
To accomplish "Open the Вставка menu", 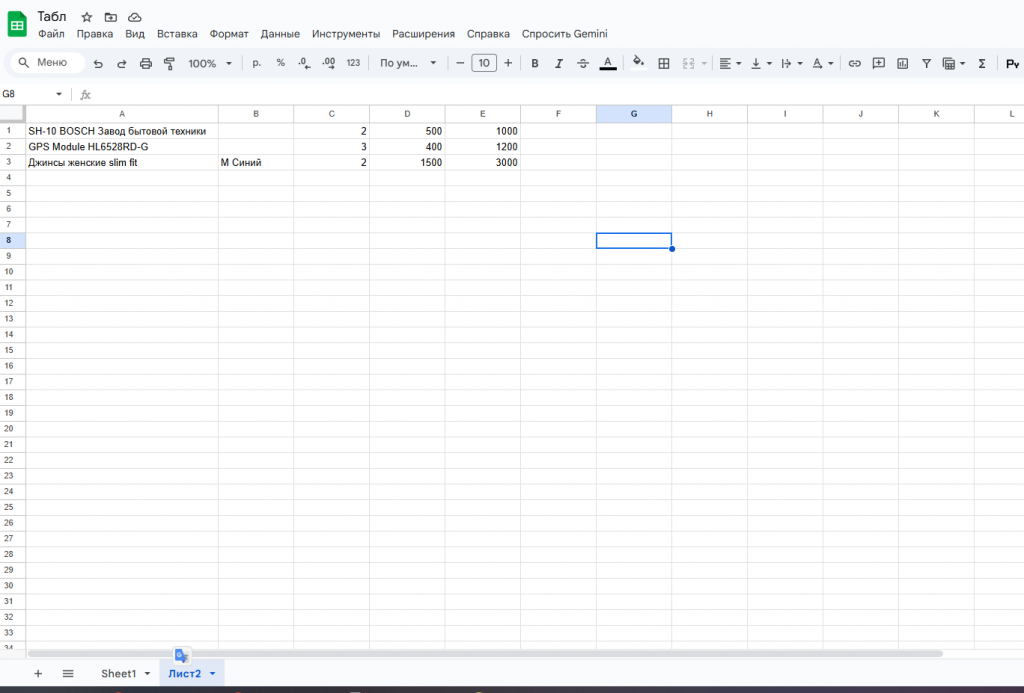I will coord(177,33).
